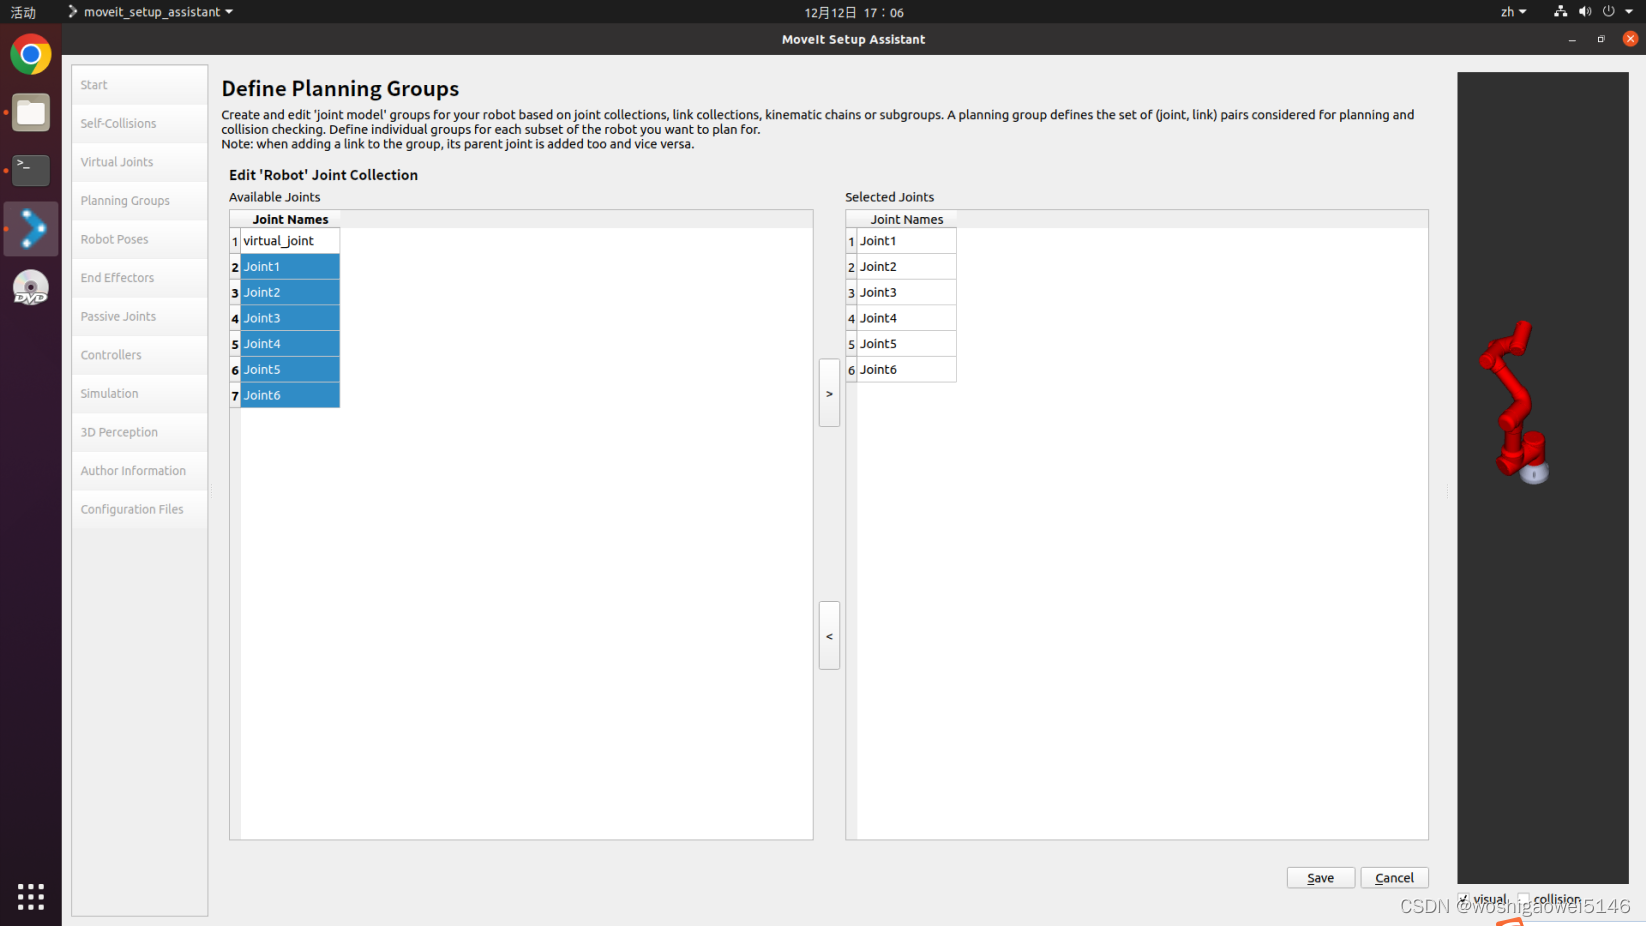
Task: Click Joint Names header in Selected Joints
Action: 906,219
